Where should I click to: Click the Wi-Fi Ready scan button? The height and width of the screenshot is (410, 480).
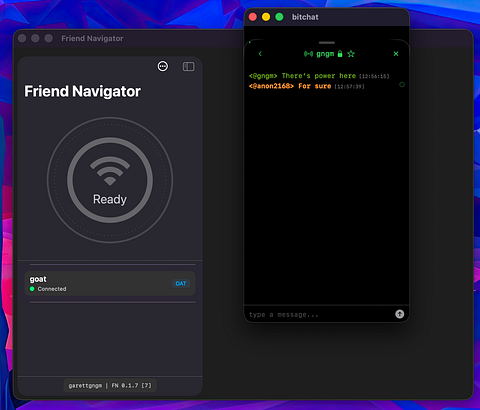tap(110, 180)
